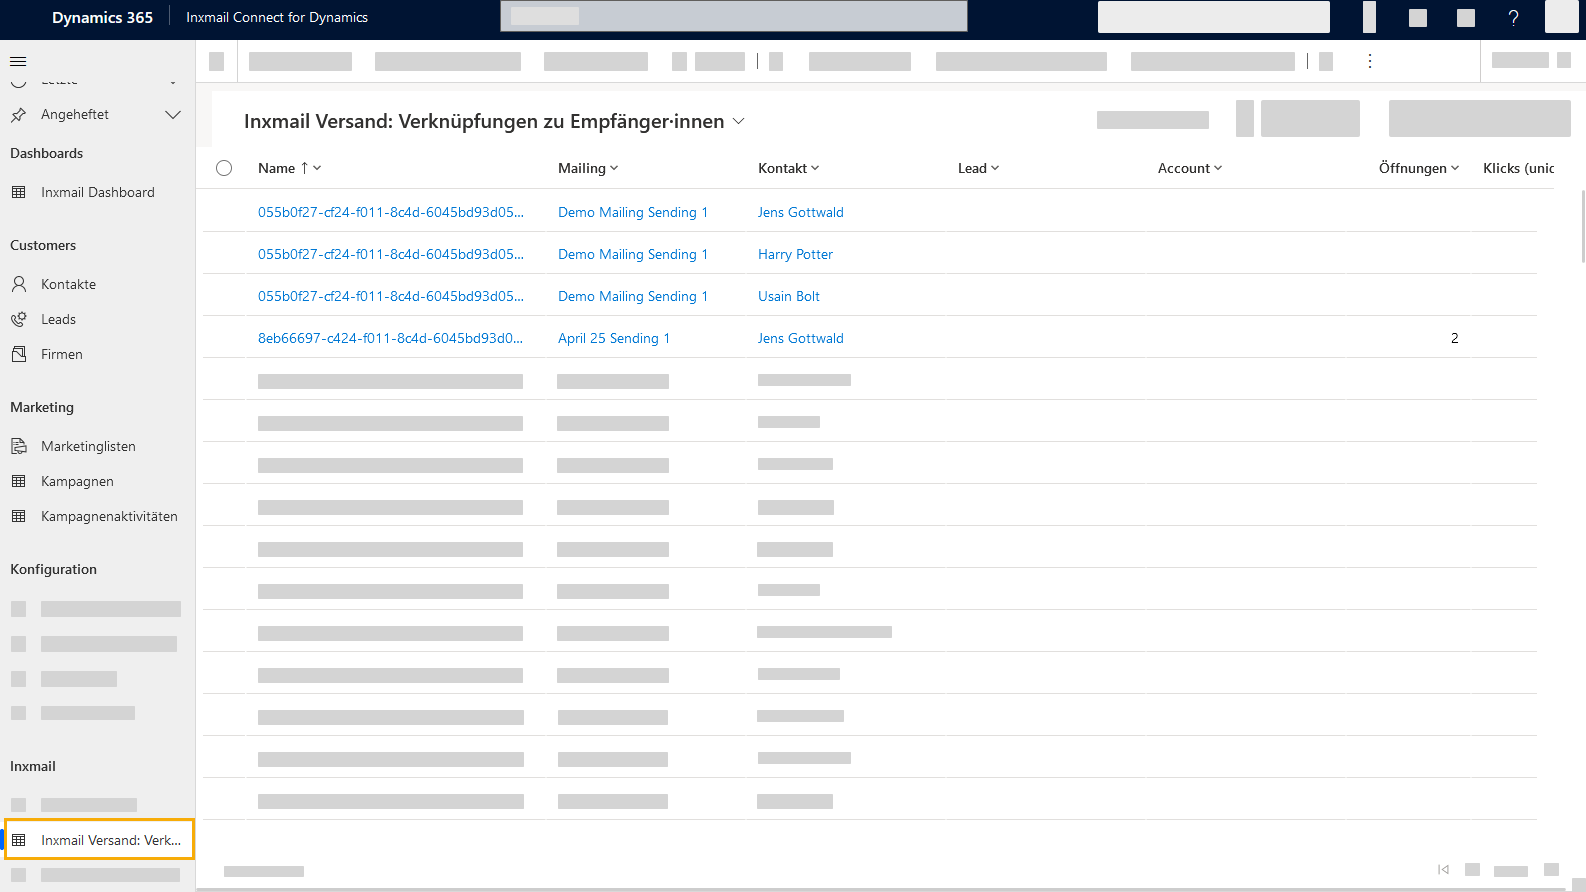Click the Kampagnen grid icon
Screen dimensions: 1586x892
[x=18, y=481]
